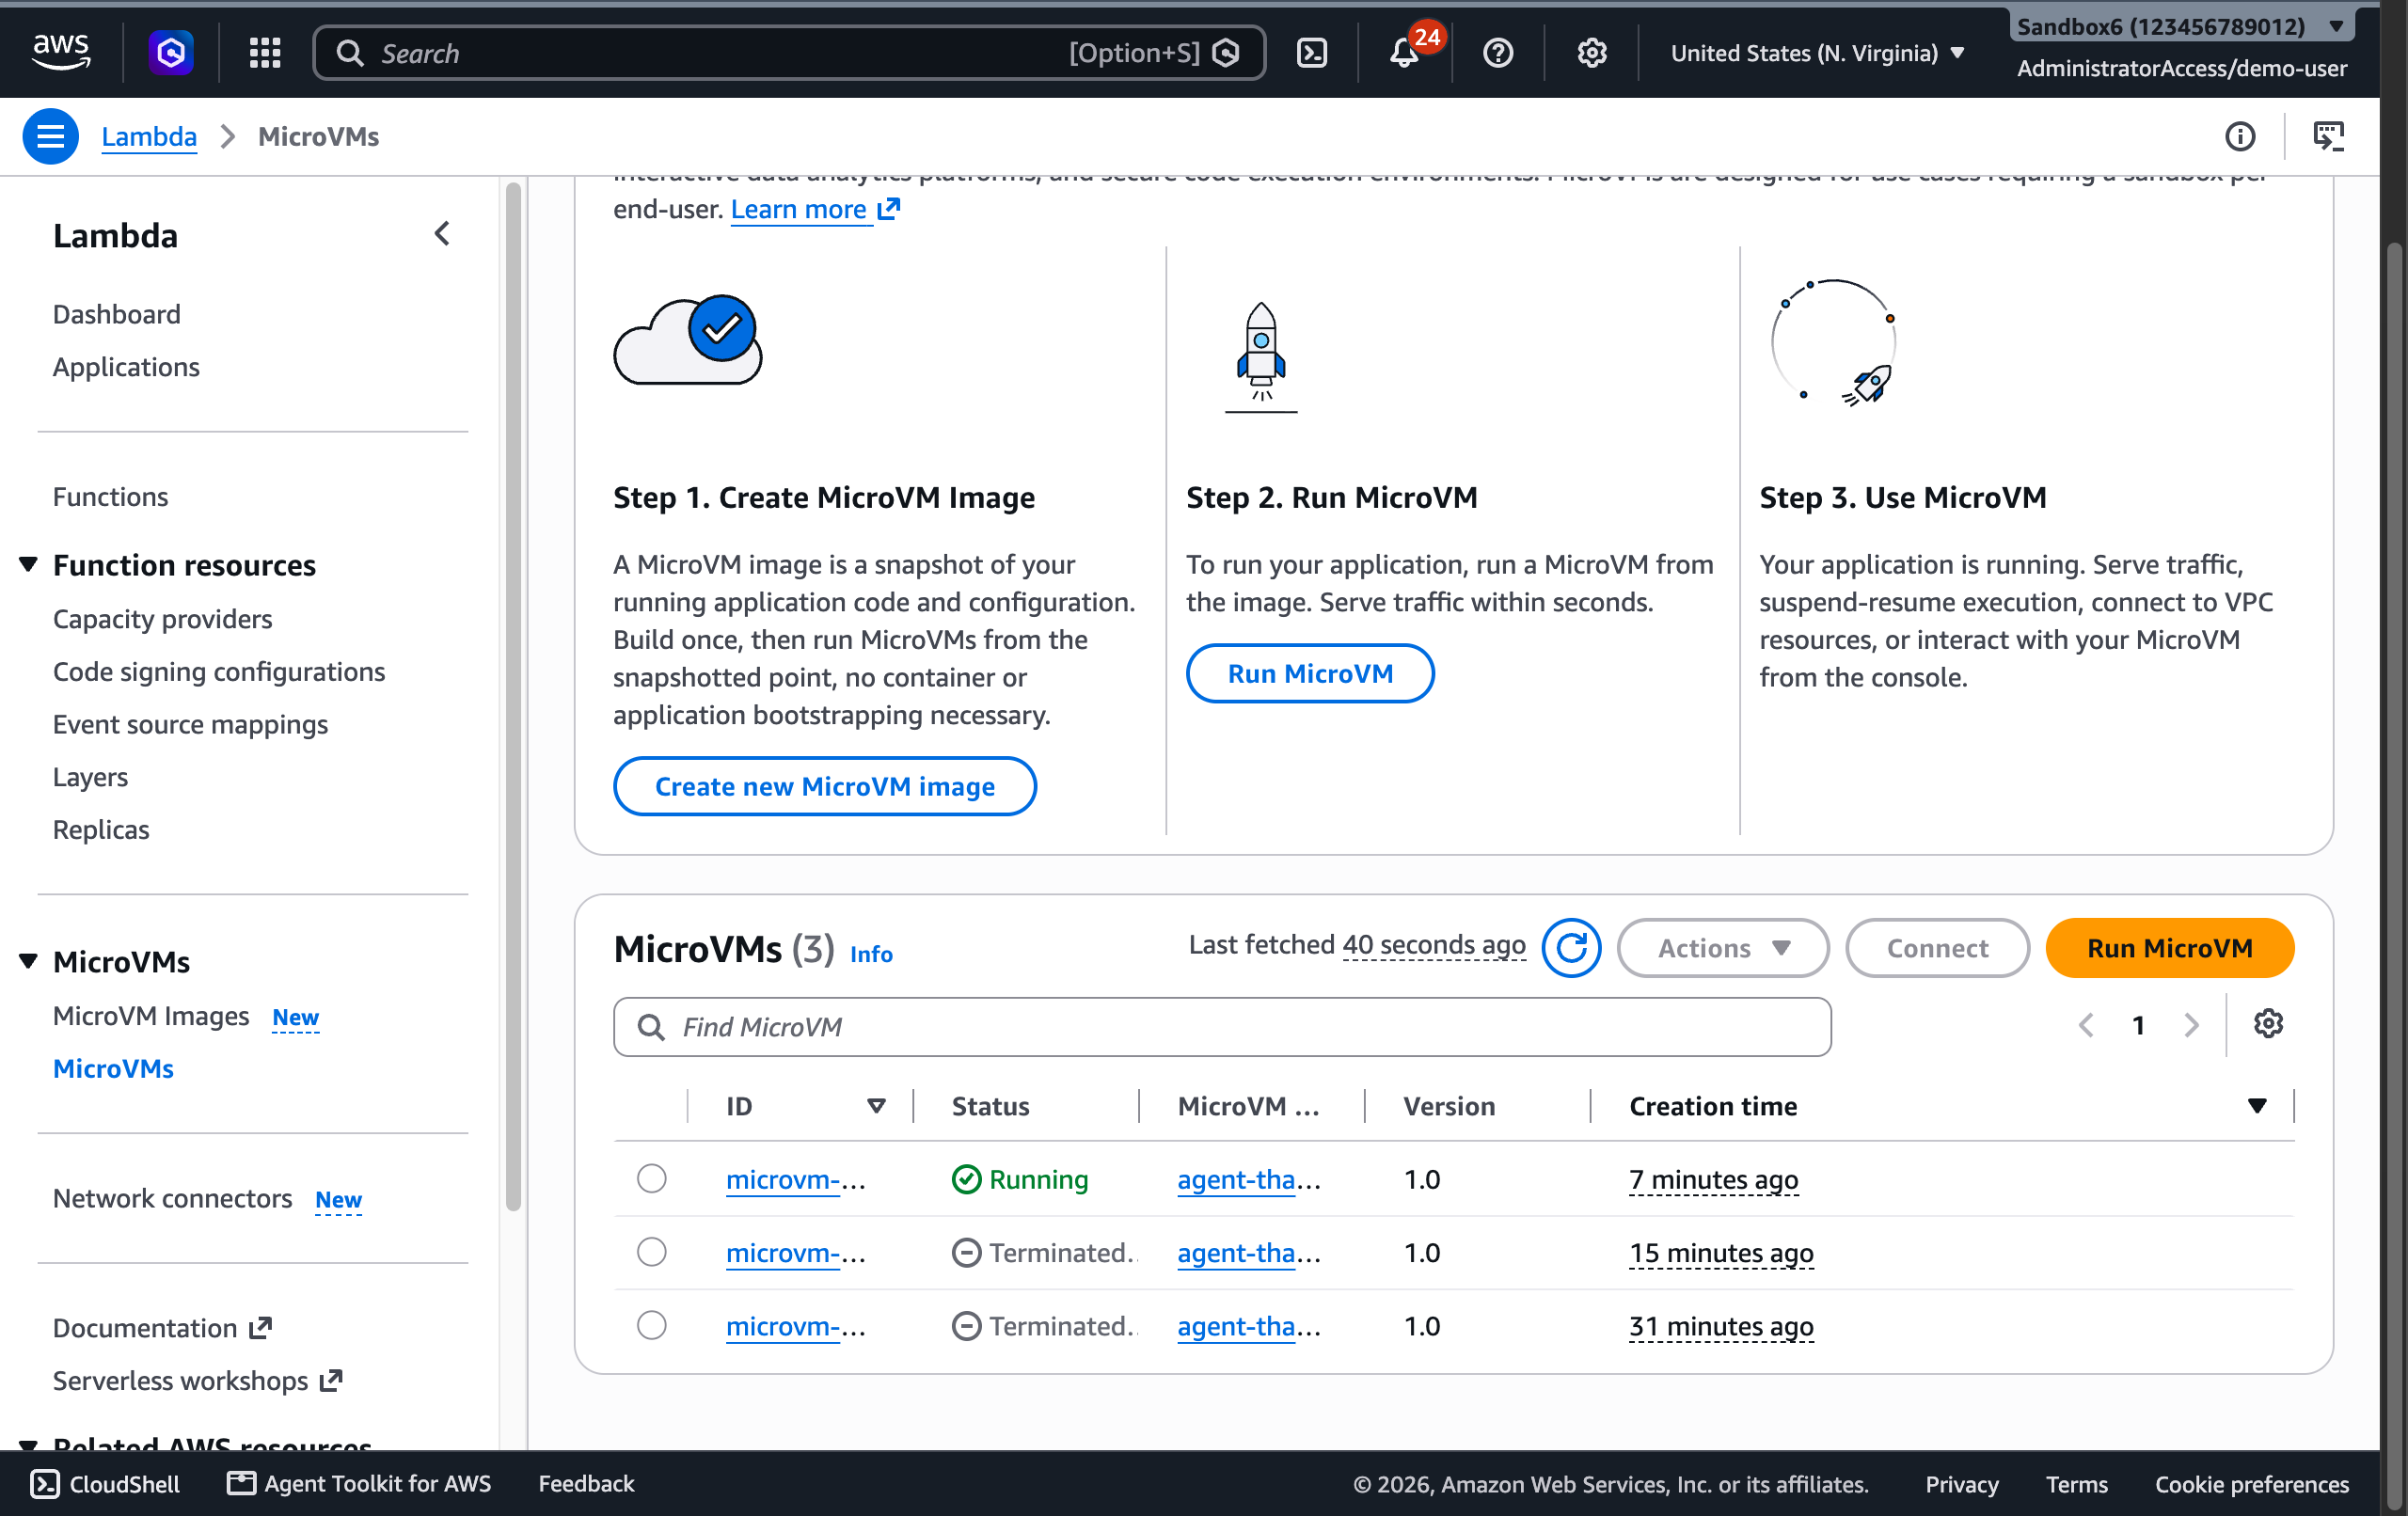Open the services grid menu
The image size is (2408, 1516).
point(265,52)
